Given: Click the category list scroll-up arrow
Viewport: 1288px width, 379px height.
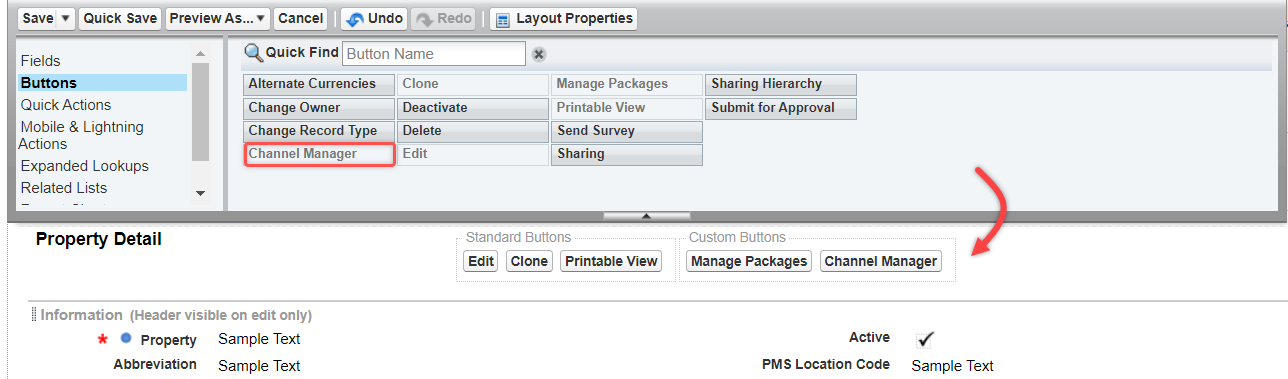Looking at the screenshot, I should click(x=200, y=53).
